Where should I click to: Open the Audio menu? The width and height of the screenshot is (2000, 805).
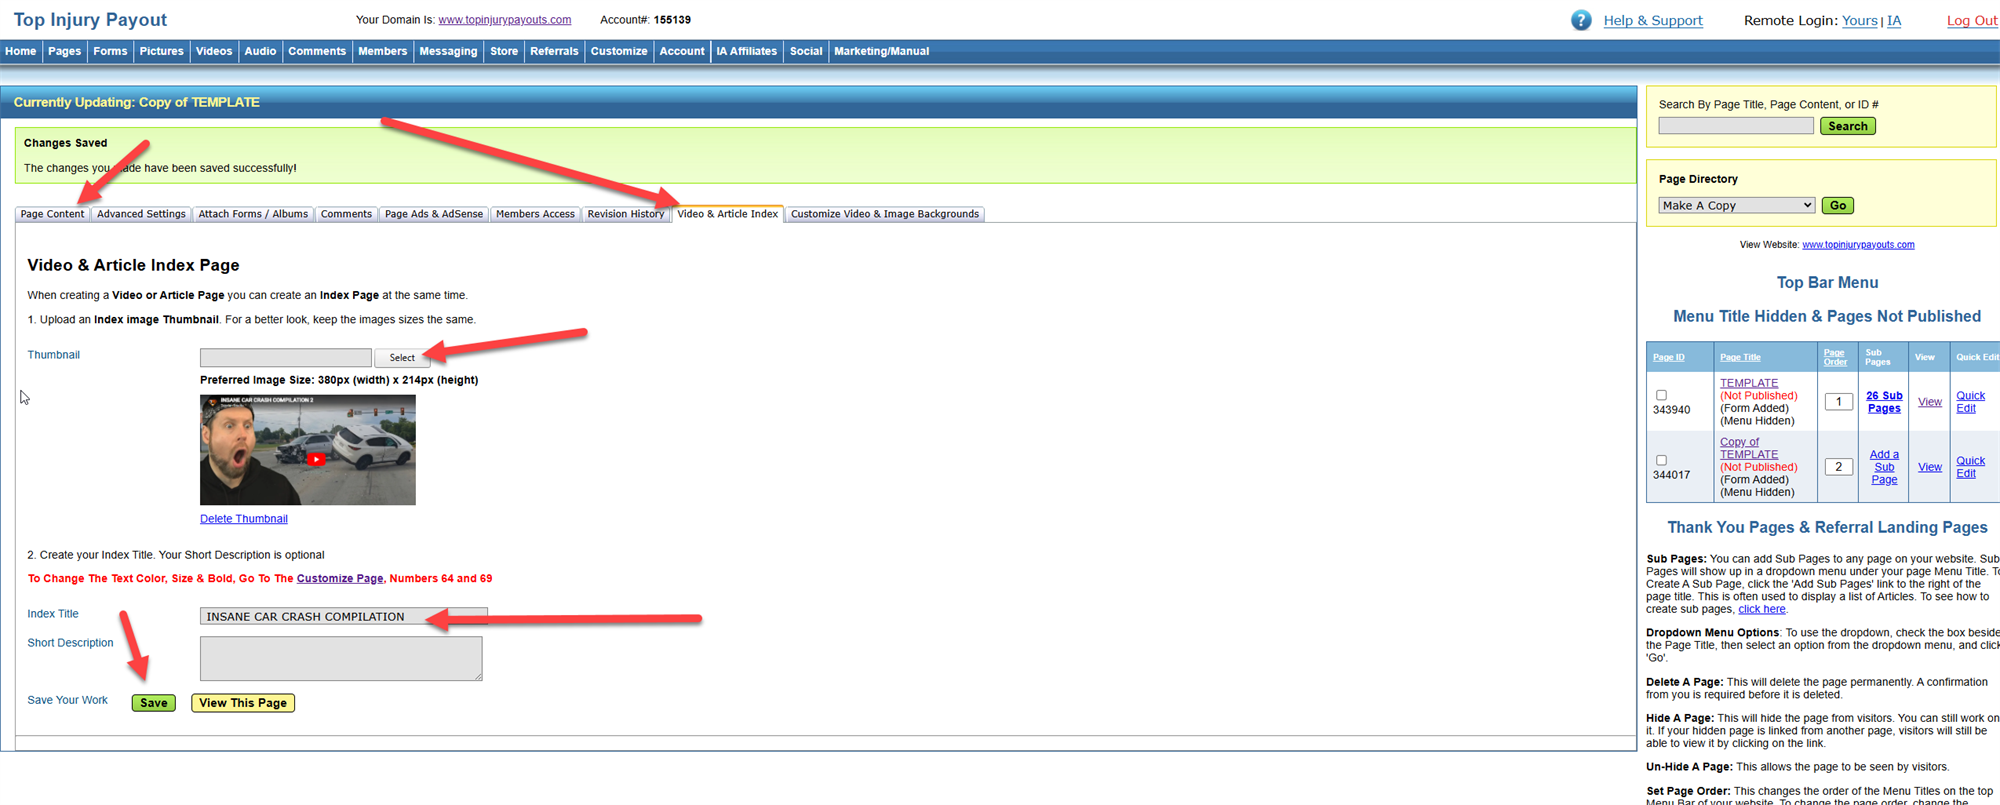click(x=260, y=51)
